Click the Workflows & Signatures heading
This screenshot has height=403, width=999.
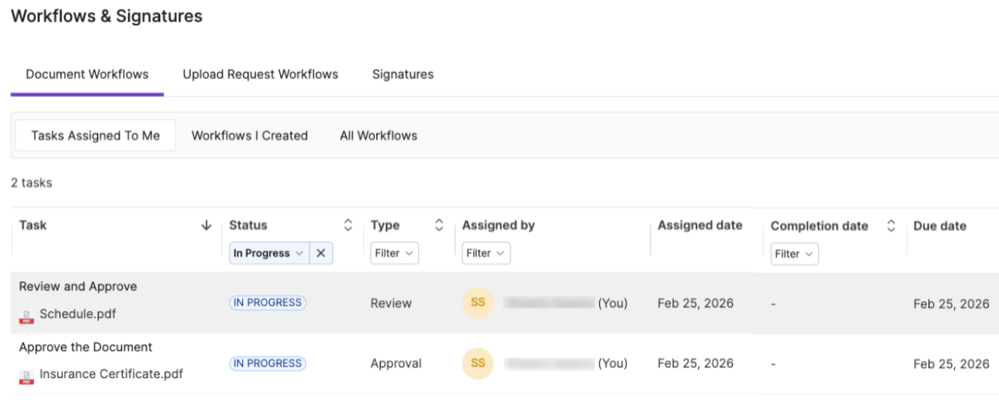107,16
